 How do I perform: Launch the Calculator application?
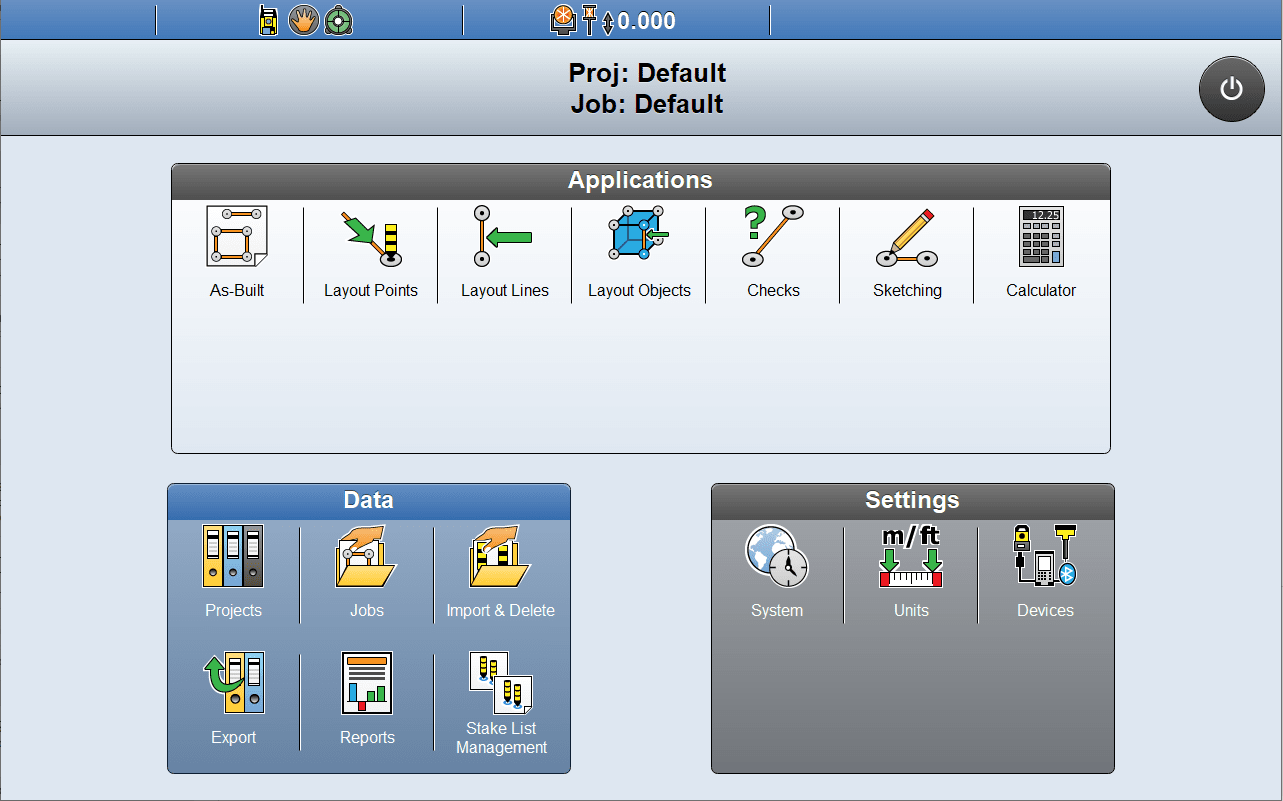pos(1040,250)
